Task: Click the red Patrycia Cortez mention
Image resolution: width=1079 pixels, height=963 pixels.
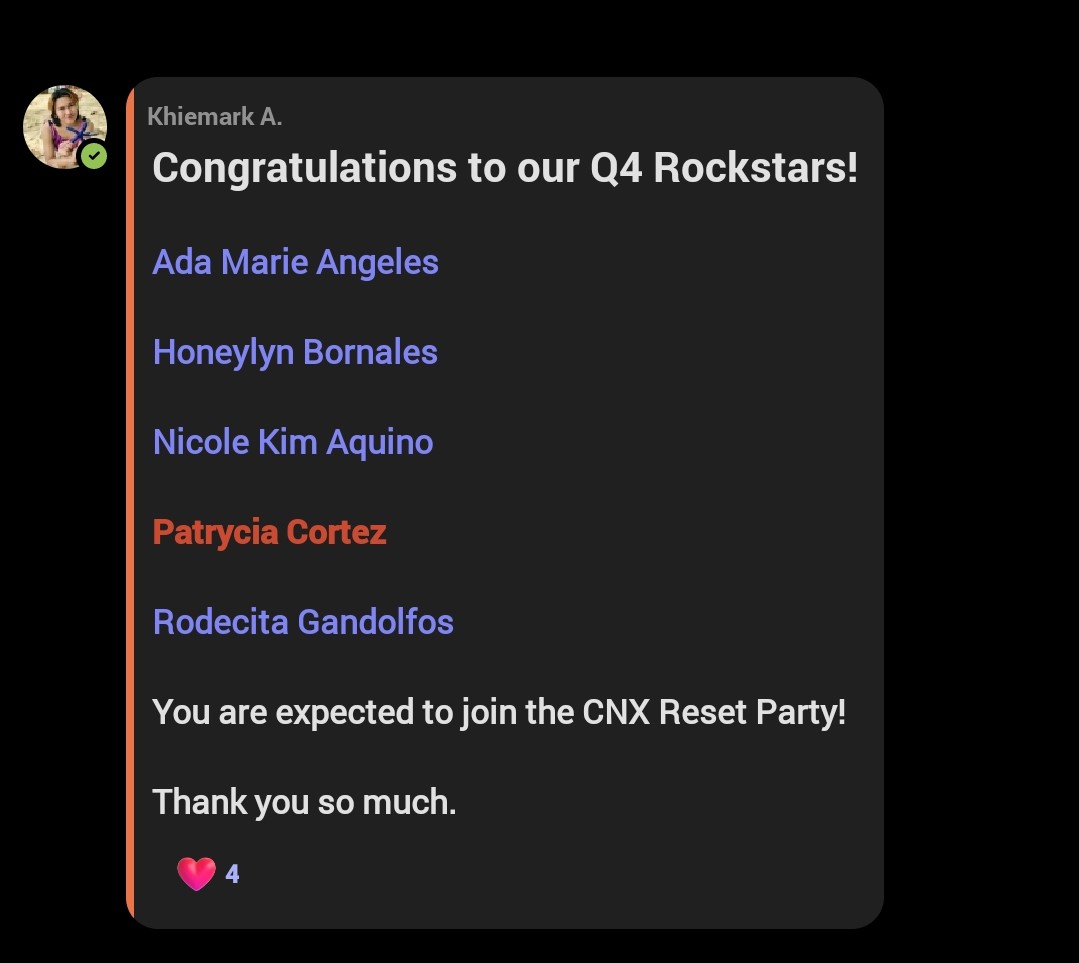Action: 269,532
